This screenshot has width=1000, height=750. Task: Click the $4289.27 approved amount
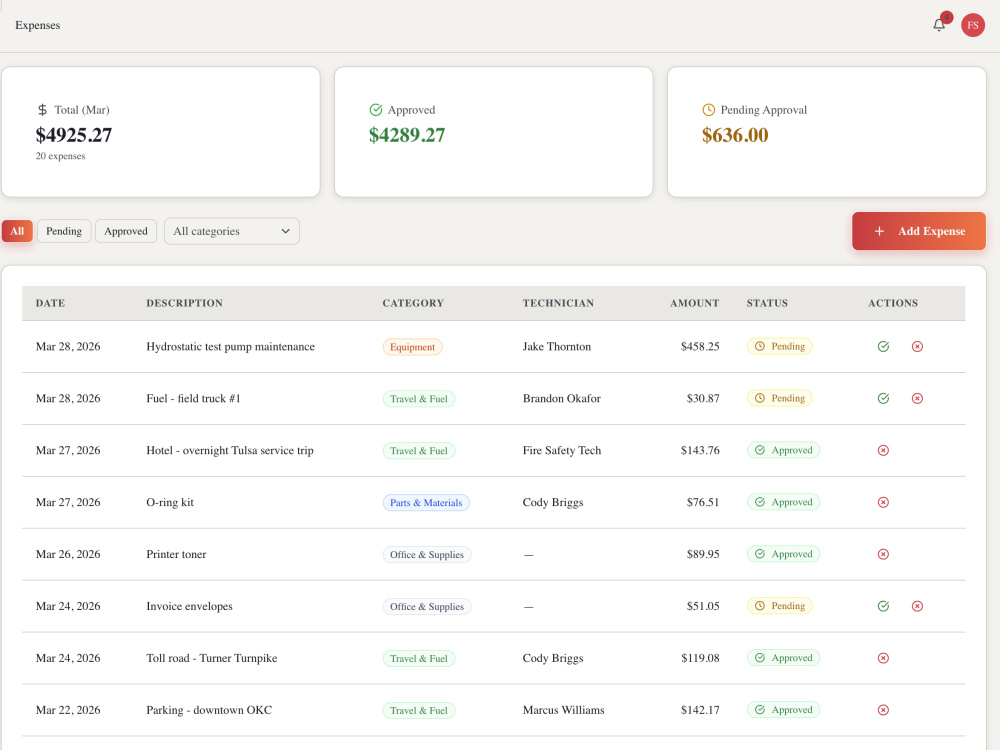407,135
